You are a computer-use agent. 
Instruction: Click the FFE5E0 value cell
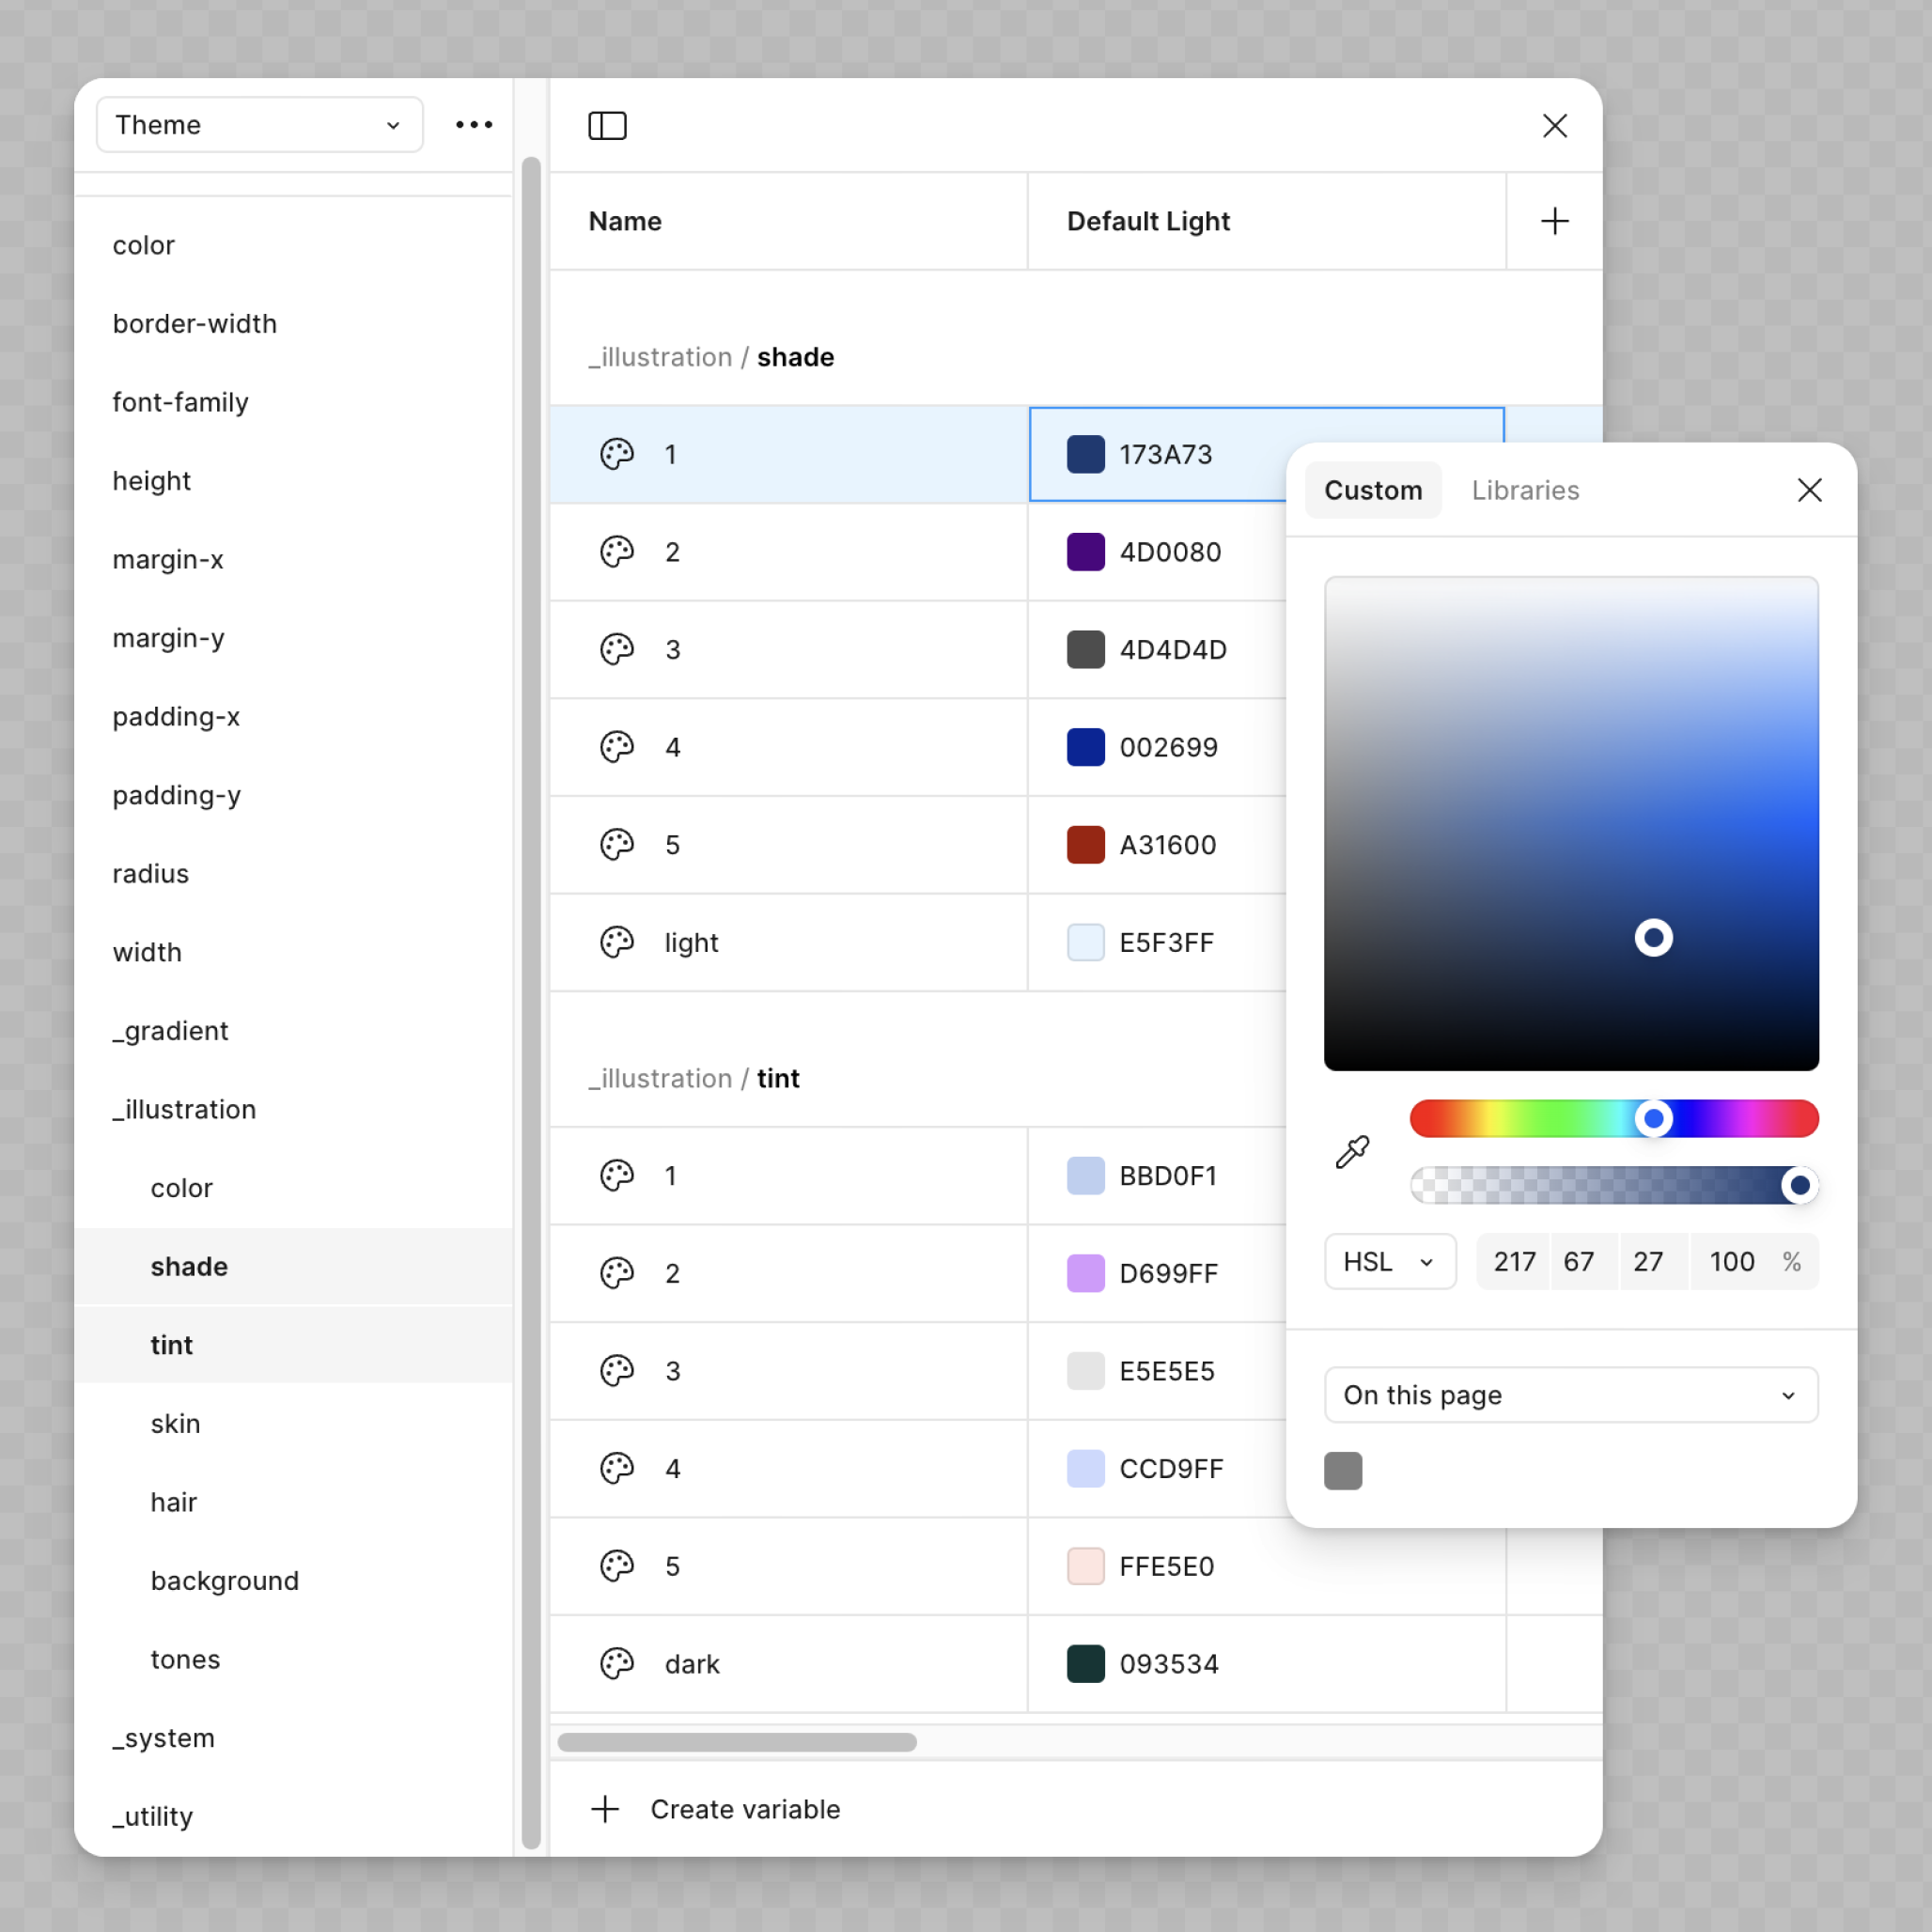1266,1565
